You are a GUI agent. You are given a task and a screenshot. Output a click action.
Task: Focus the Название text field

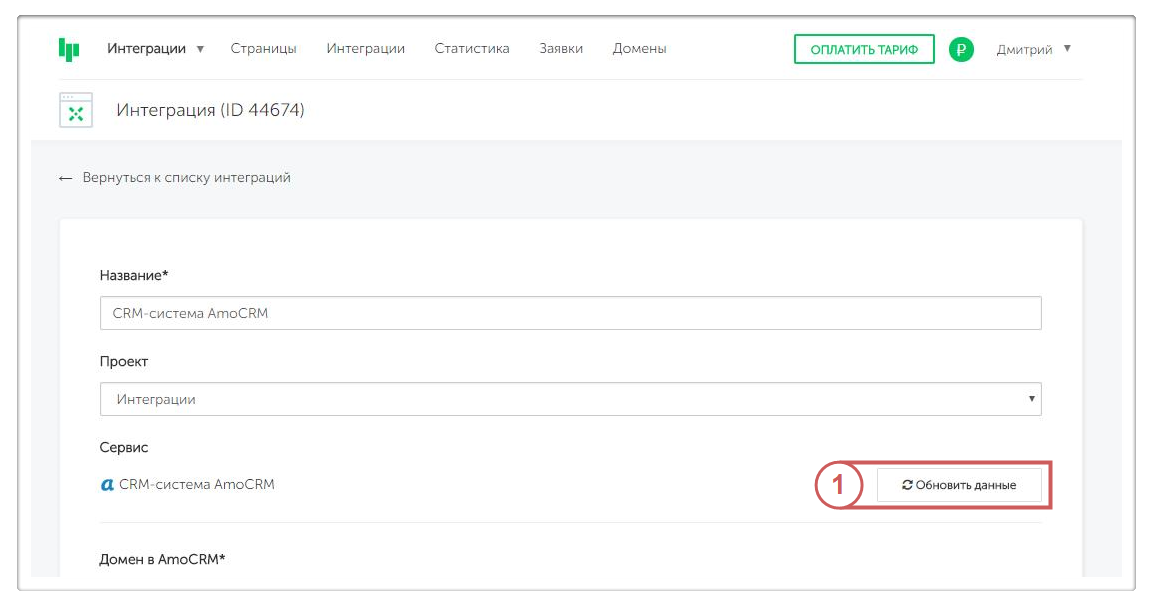point(570,313)
